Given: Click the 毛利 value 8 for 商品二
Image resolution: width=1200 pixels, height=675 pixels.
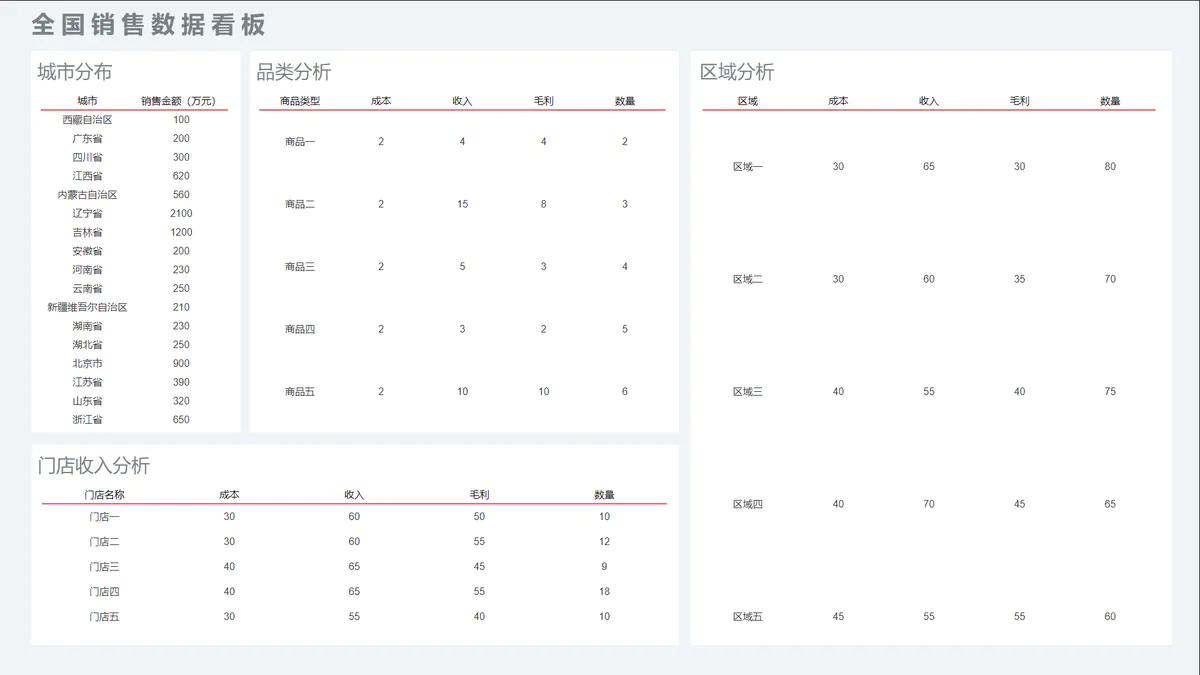Looking at the screenshot, I should pos(543,204).
